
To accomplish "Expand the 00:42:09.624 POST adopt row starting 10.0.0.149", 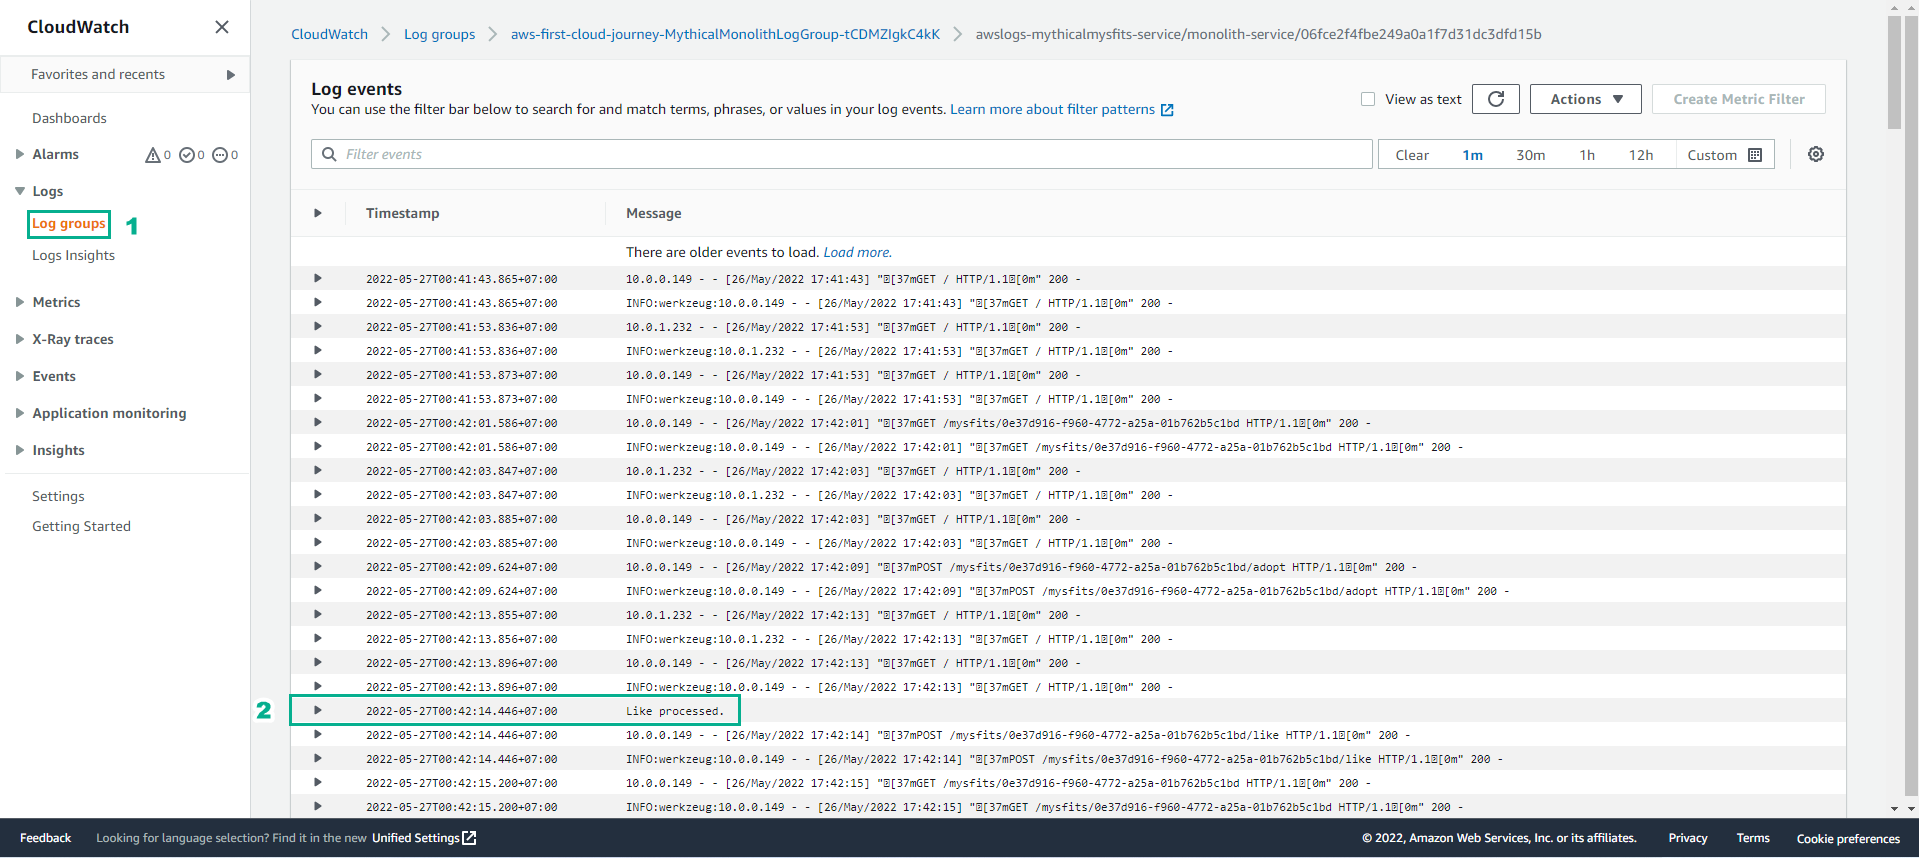I will (x=318, y=566).
